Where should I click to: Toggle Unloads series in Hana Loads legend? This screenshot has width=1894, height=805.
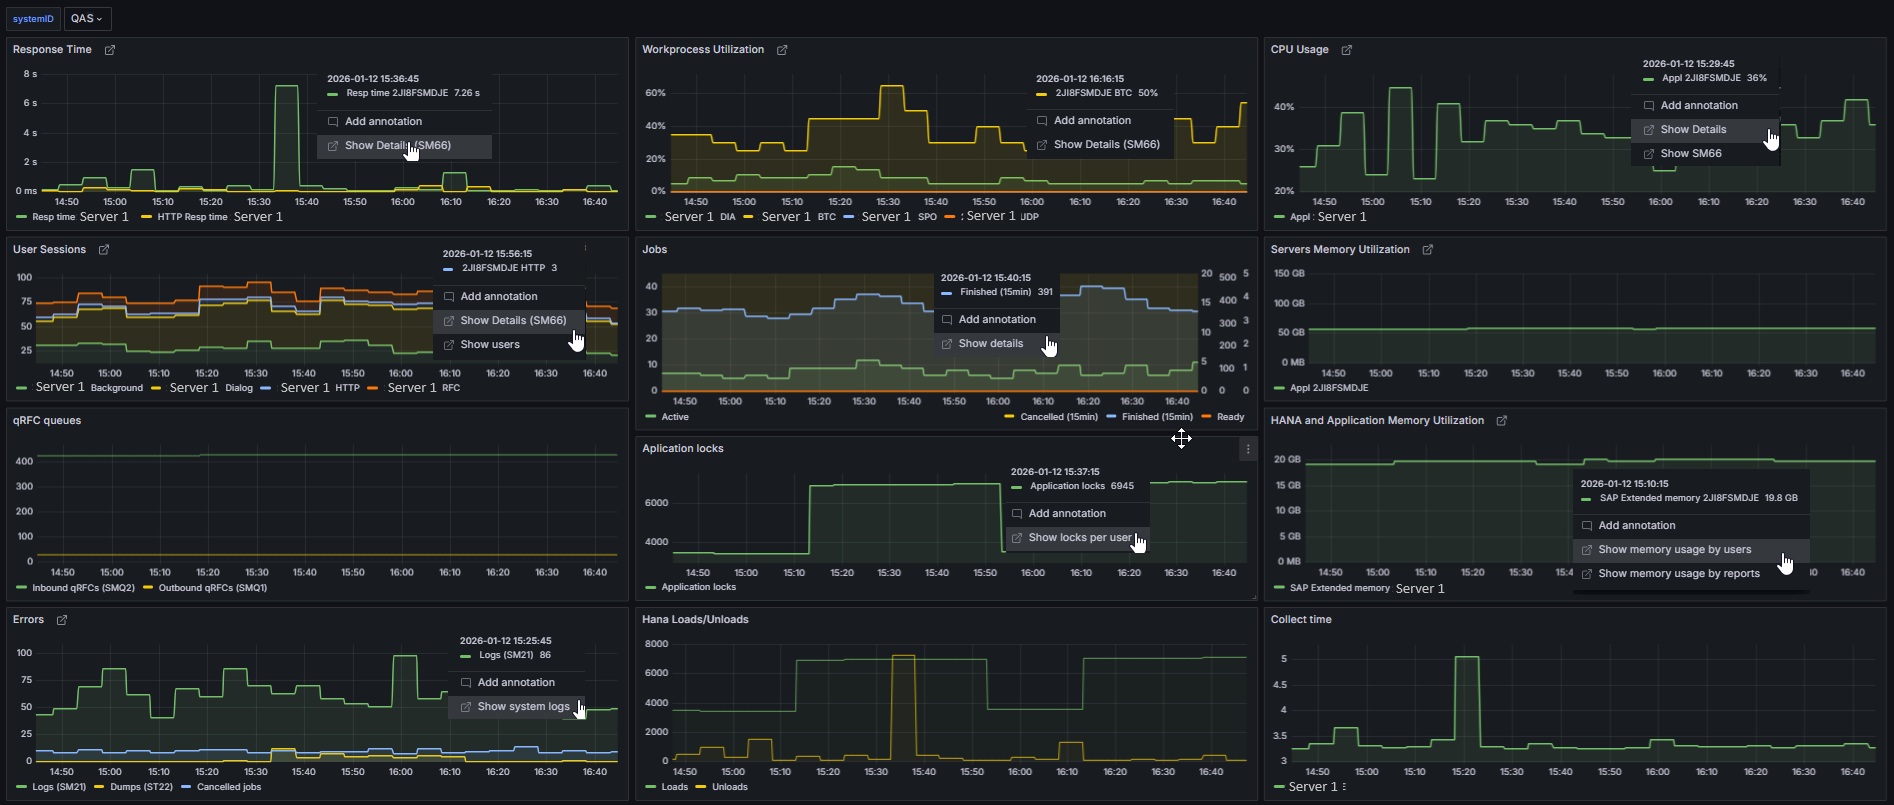(x=729, y=787)
